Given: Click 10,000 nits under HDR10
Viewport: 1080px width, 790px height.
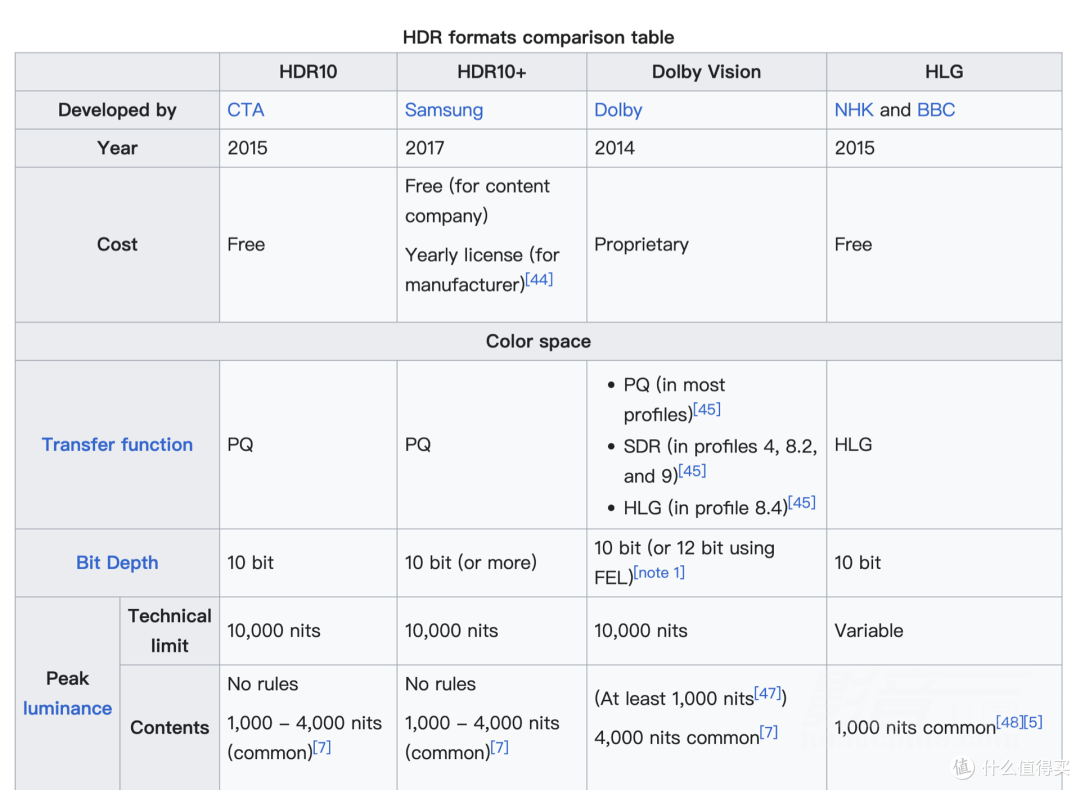Looking at the screenshot, I should pos(274,631).
